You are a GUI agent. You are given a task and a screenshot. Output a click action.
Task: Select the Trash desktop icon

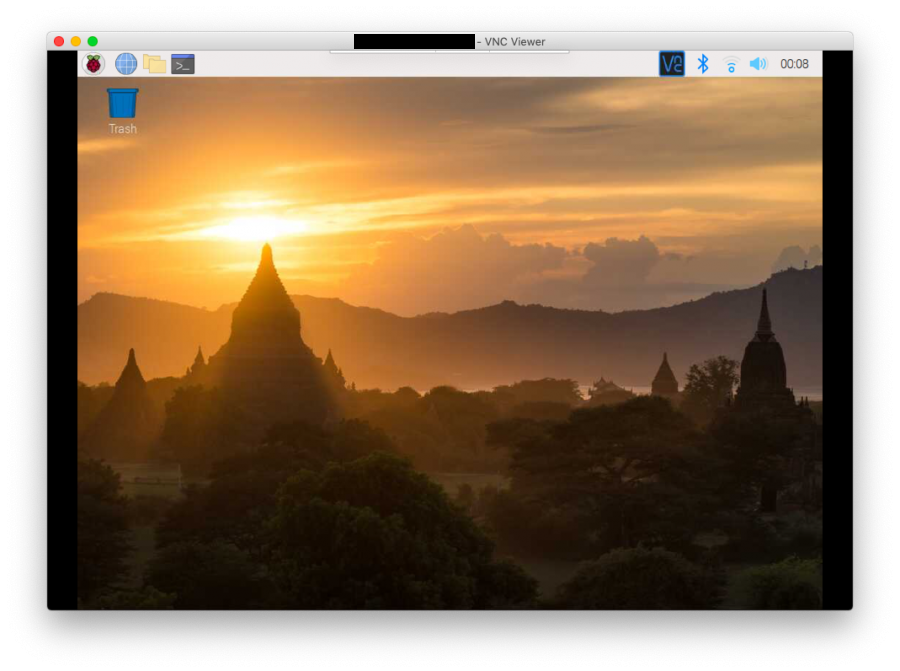(x=123, y=103)
